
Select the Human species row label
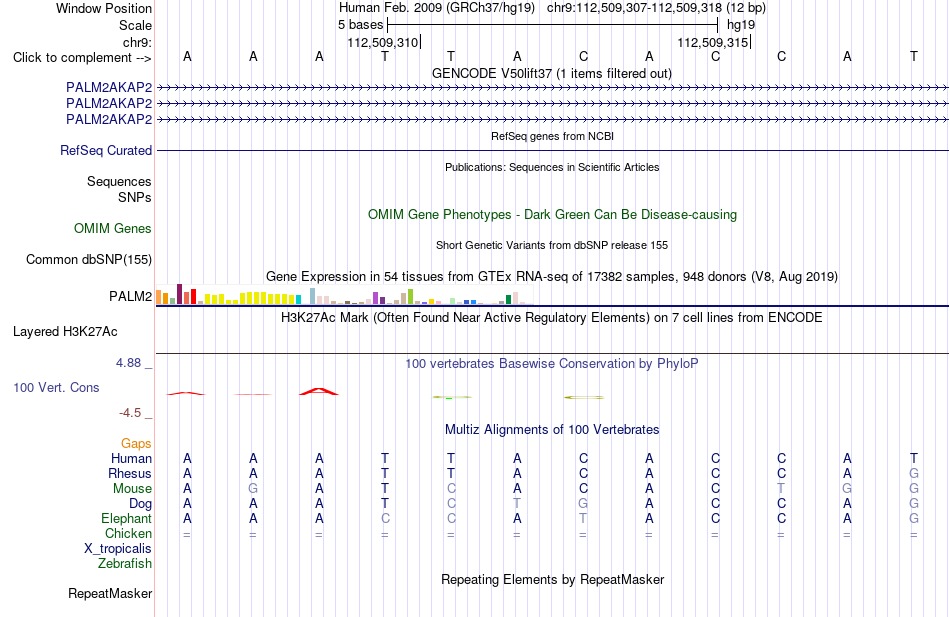pos(131,458)
